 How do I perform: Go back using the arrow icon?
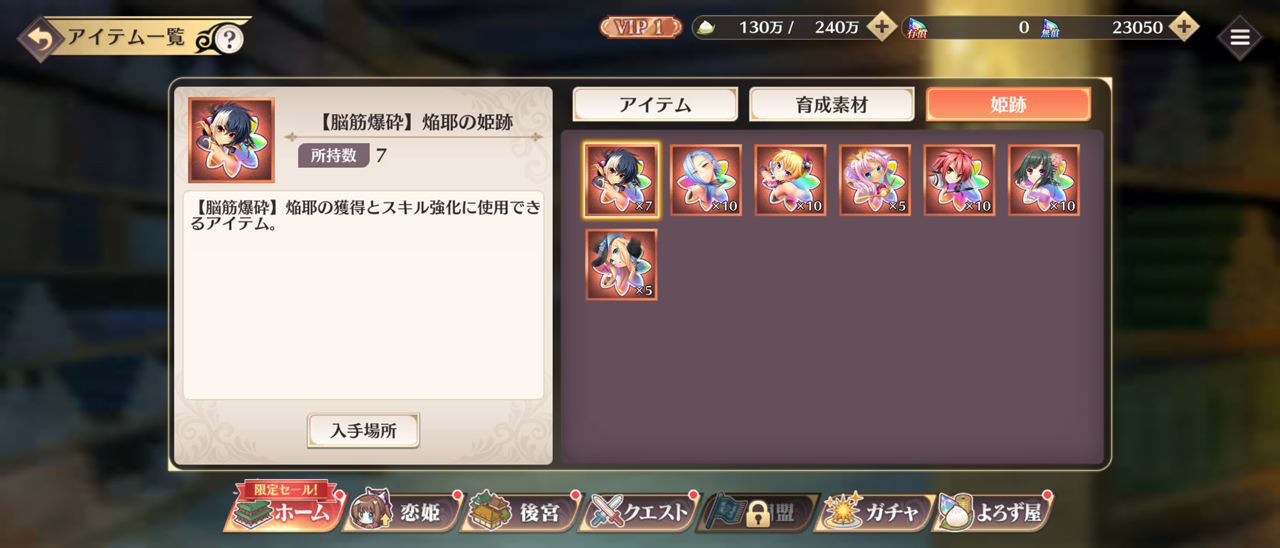tap(41, 39)
